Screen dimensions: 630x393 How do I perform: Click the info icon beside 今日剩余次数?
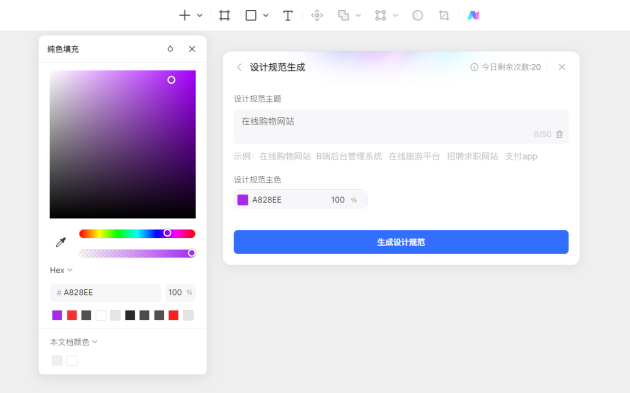pyautogui.click(x=474, y=67)
